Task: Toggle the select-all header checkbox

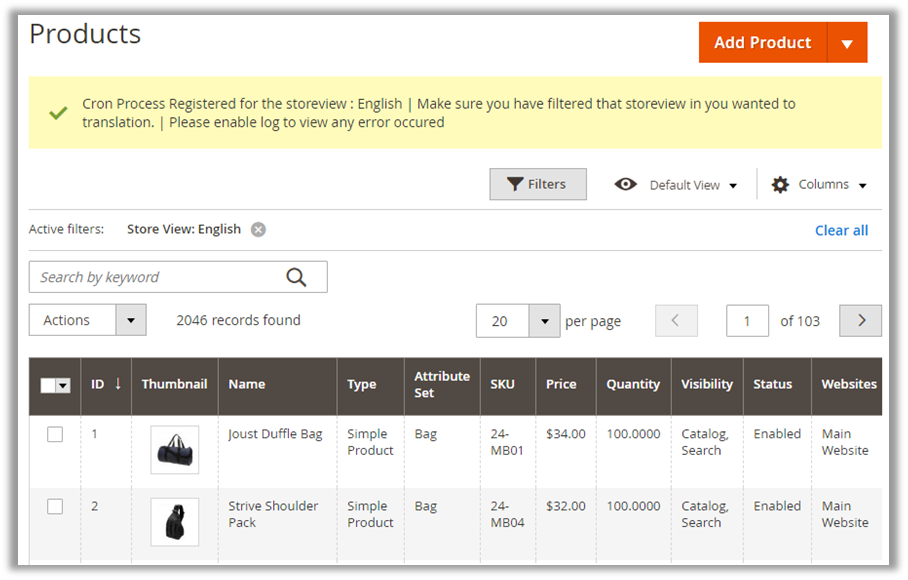Action: pos(49,385)
